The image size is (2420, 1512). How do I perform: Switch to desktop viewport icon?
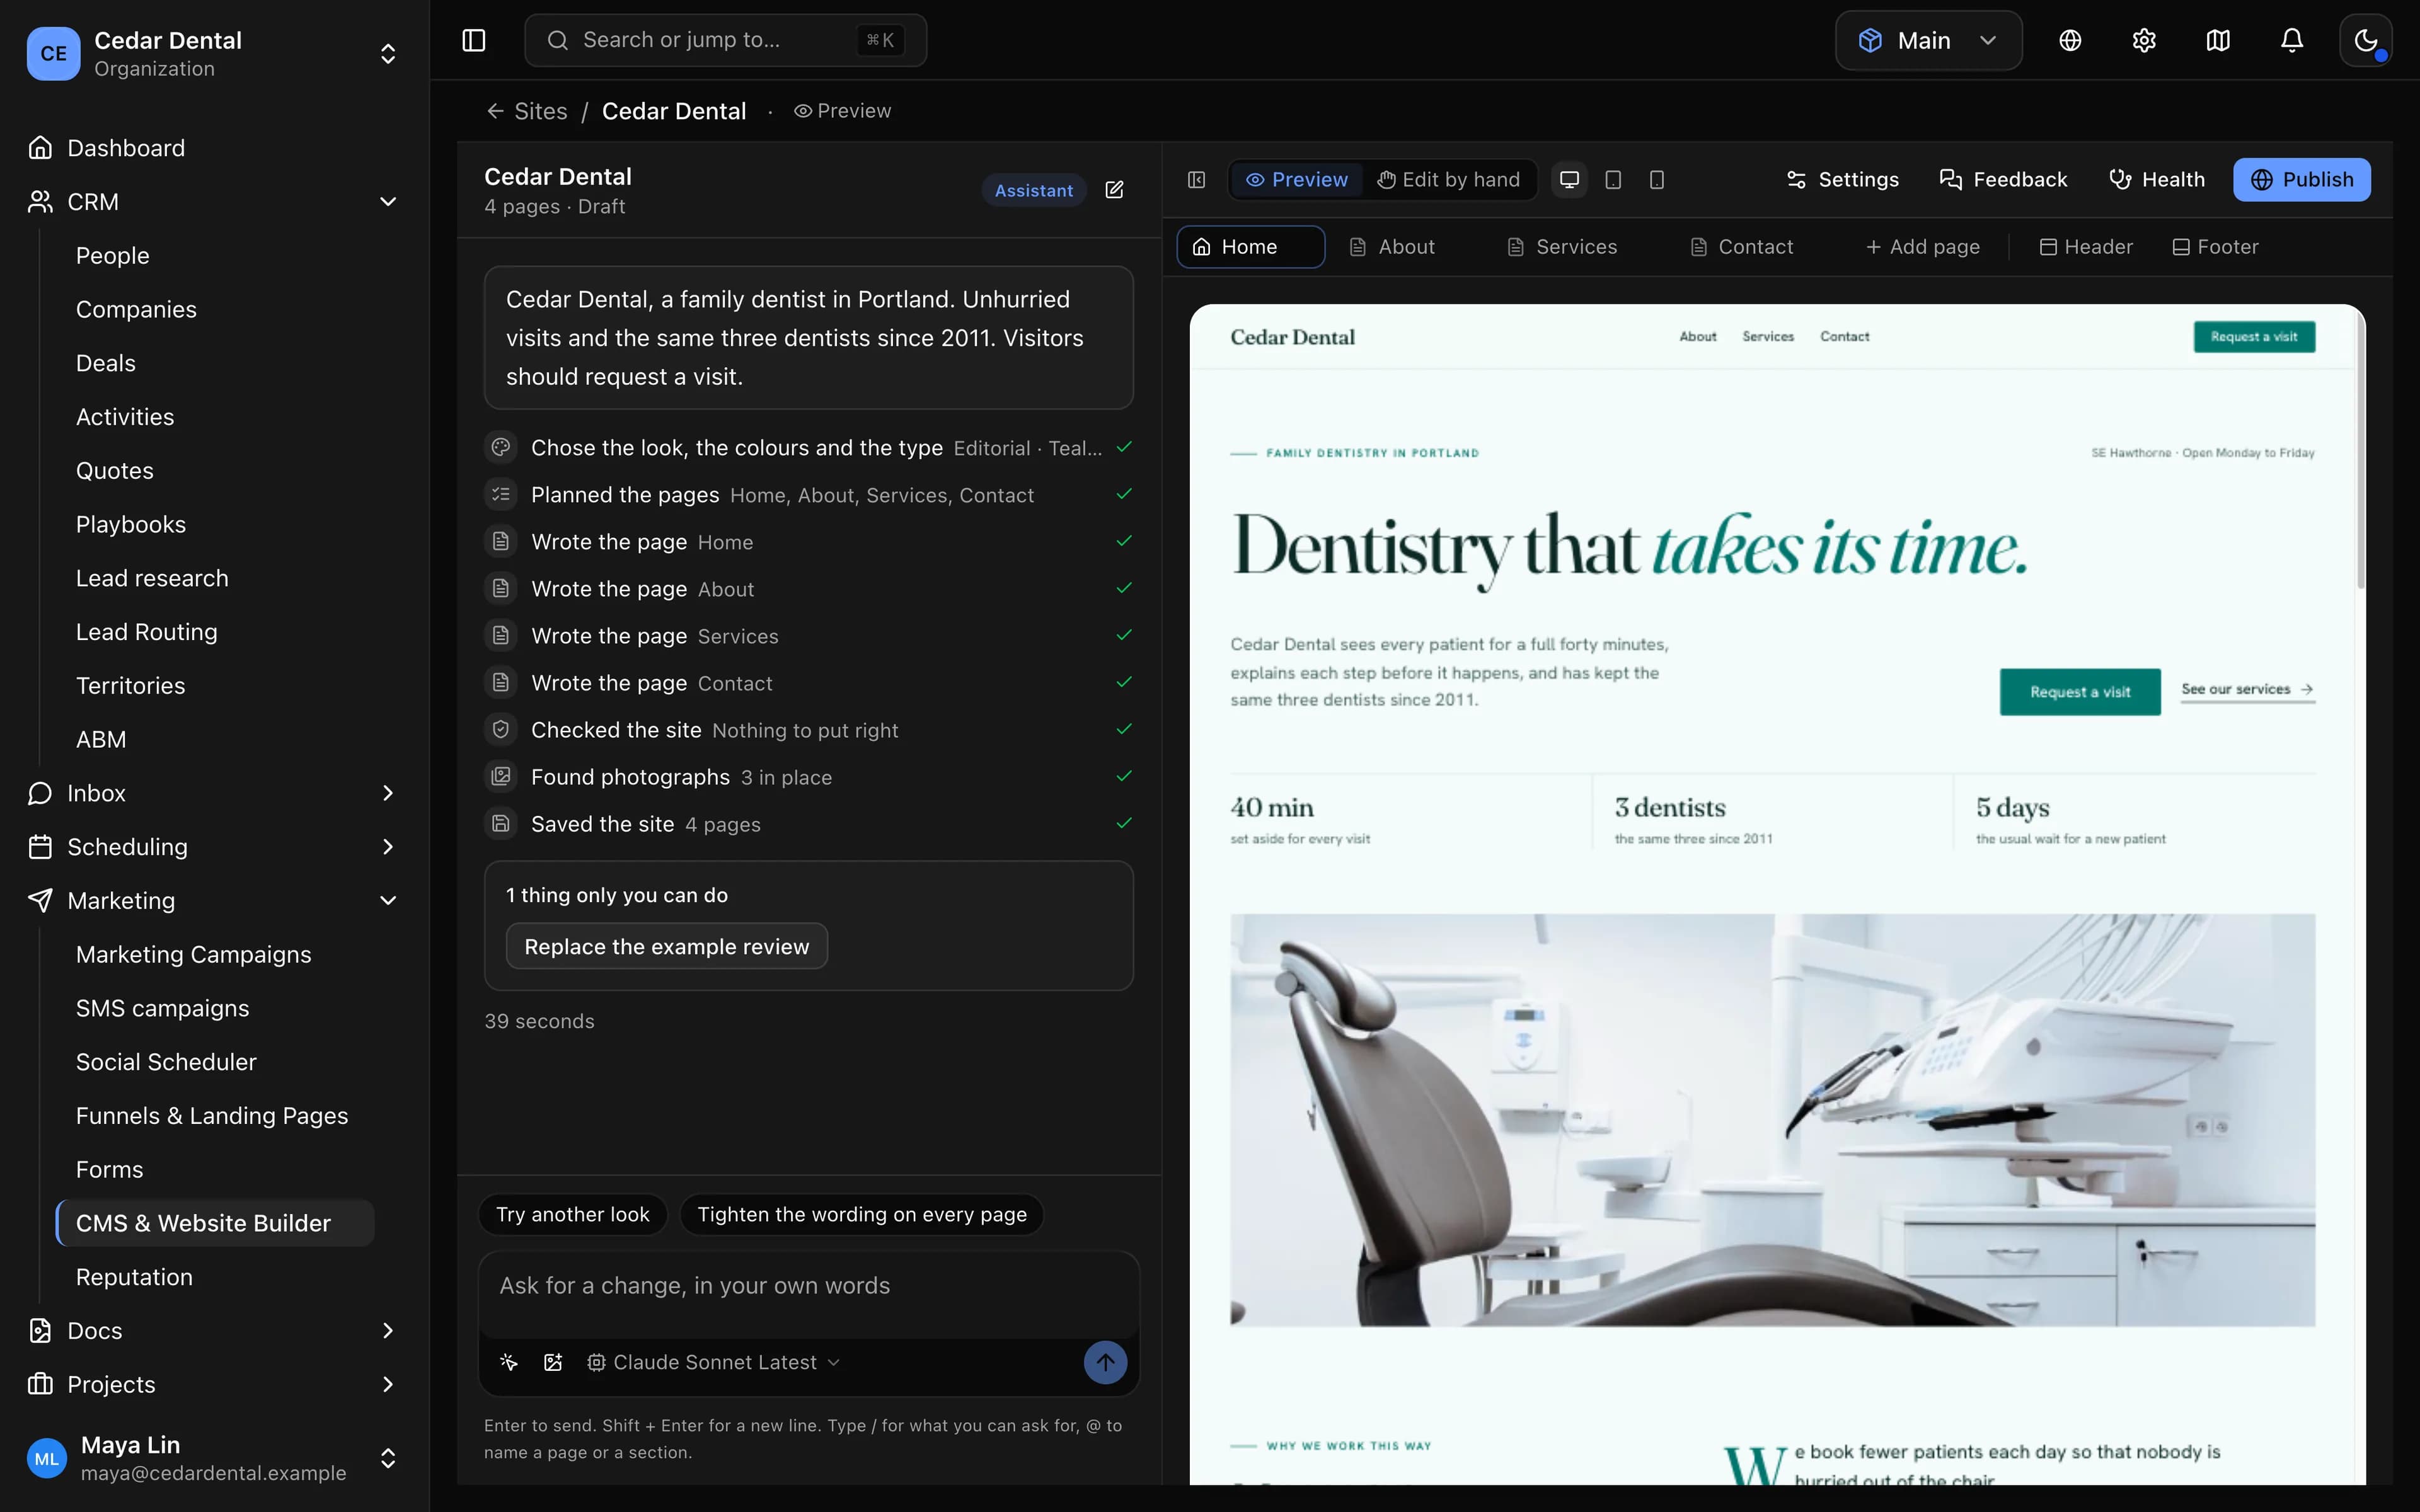pyautogui.click(x=1570, y=180)
